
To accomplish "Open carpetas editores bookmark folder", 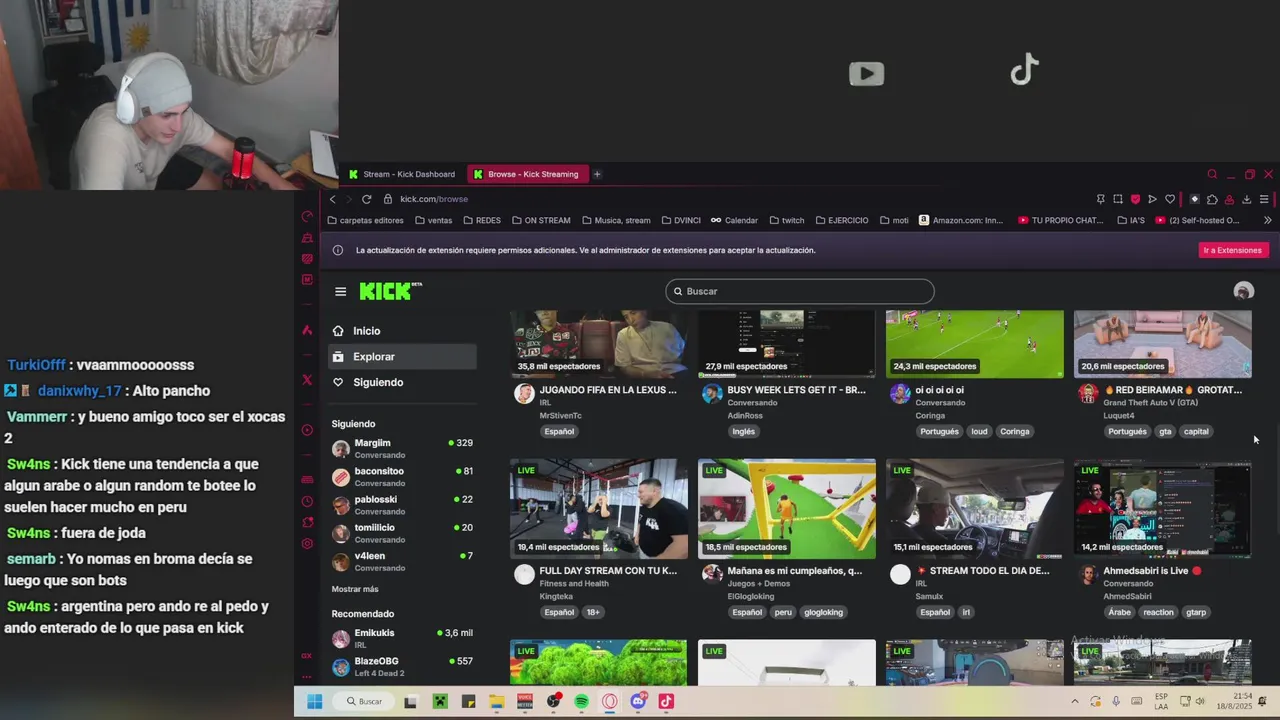I will coord(366,220).
